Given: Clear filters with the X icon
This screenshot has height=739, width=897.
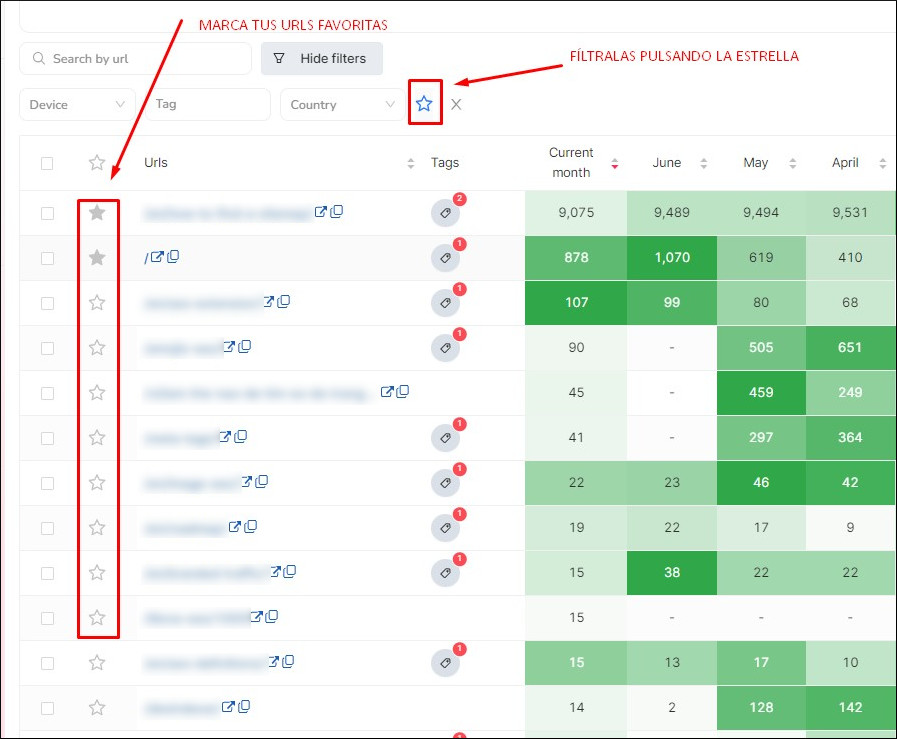Looking at the screenshot, I should 456,103.
